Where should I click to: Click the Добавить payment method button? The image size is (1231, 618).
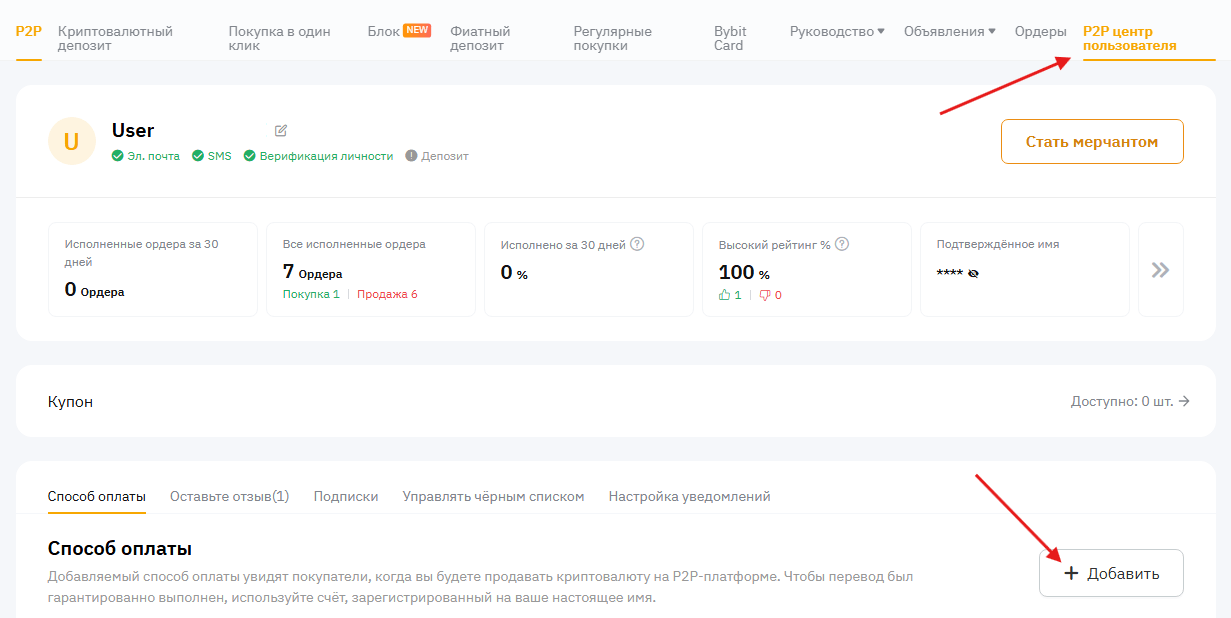pos(1111,573)
